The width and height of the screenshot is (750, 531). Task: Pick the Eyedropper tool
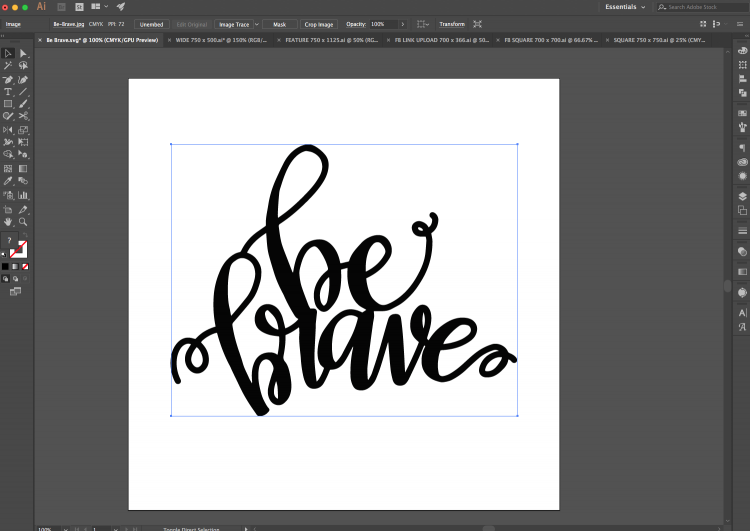[x=8, y=181]
